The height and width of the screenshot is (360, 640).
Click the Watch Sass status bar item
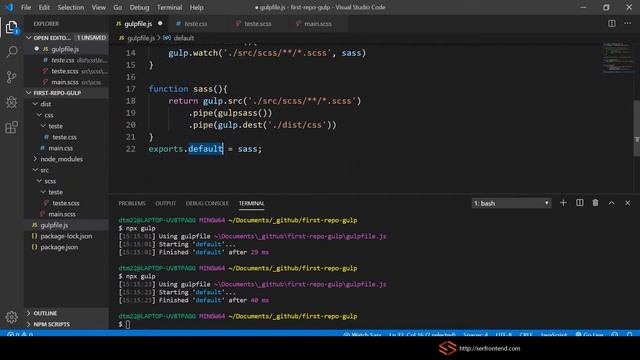tap(362, 335)
